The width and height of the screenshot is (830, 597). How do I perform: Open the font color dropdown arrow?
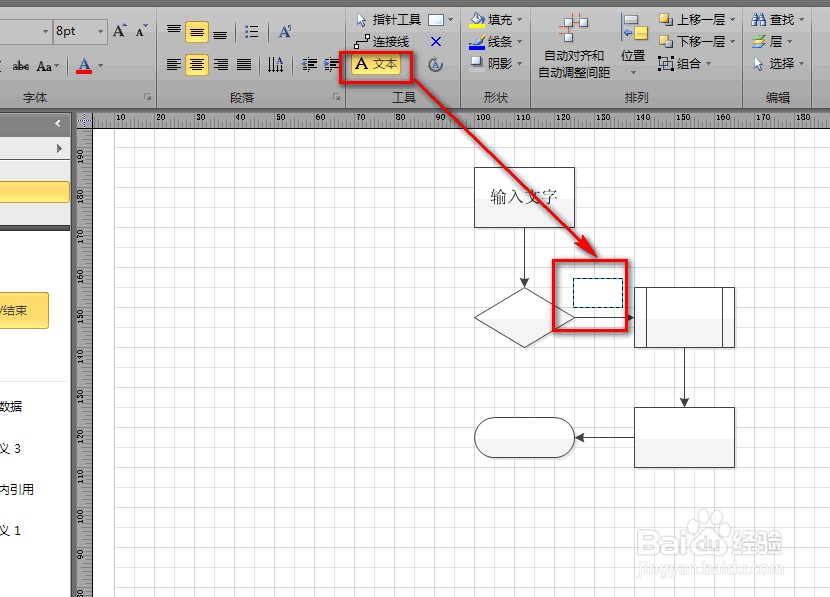[100, 66]
